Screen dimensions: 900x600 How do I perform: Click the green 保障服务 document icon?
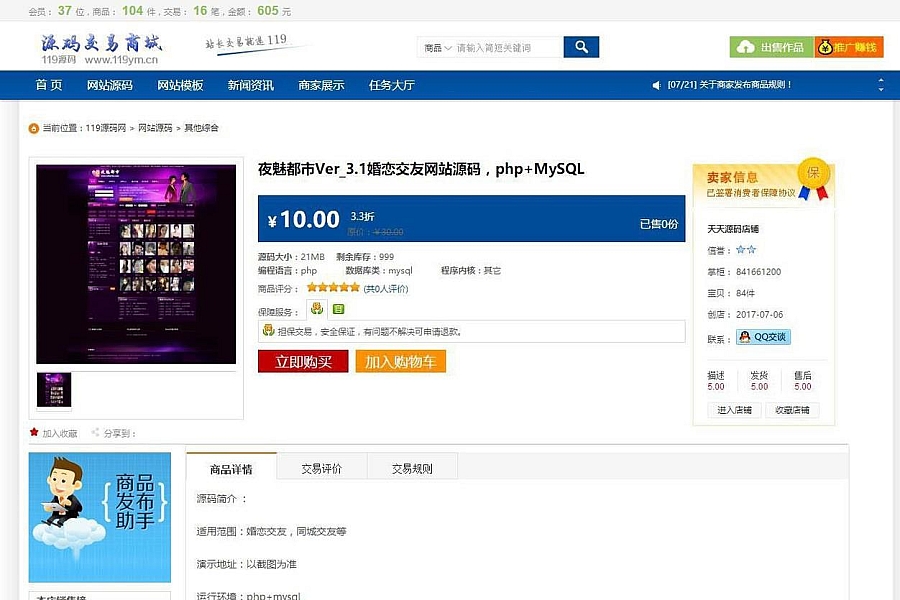(339, 309)
